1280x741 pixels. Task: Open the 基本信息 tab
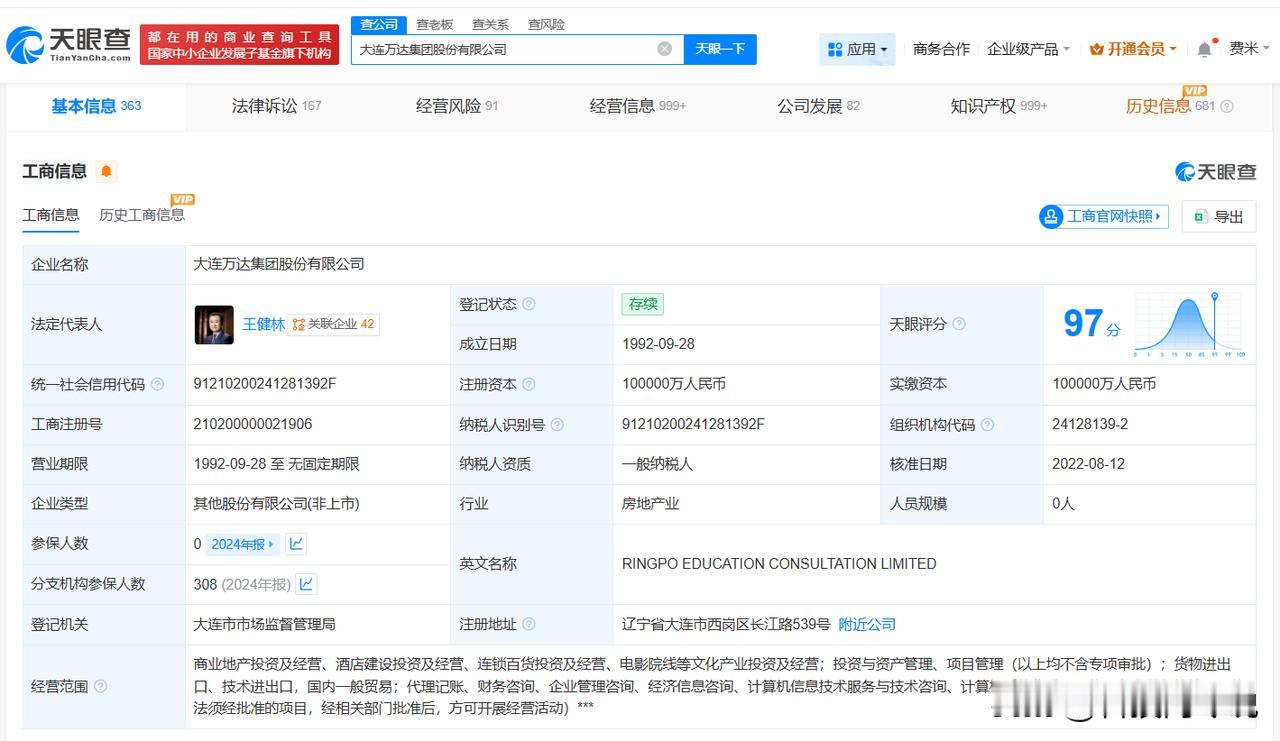click(x=96, y=106)
